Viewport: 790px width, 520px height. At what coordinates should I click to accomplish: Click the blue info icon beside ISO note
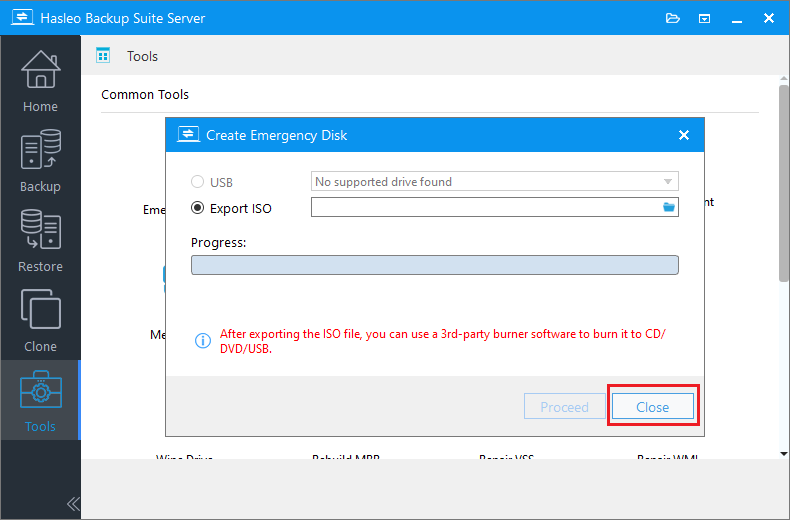[x=202, y=341]
